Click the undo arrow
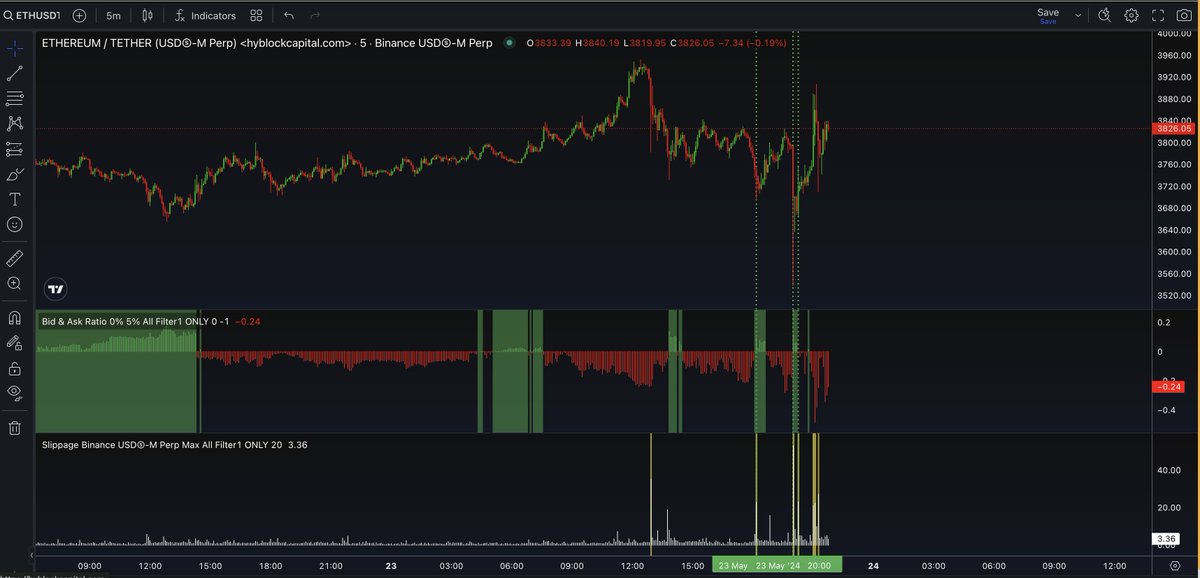1200x578 pixels. pyautogui.click(x=289, y=16)
